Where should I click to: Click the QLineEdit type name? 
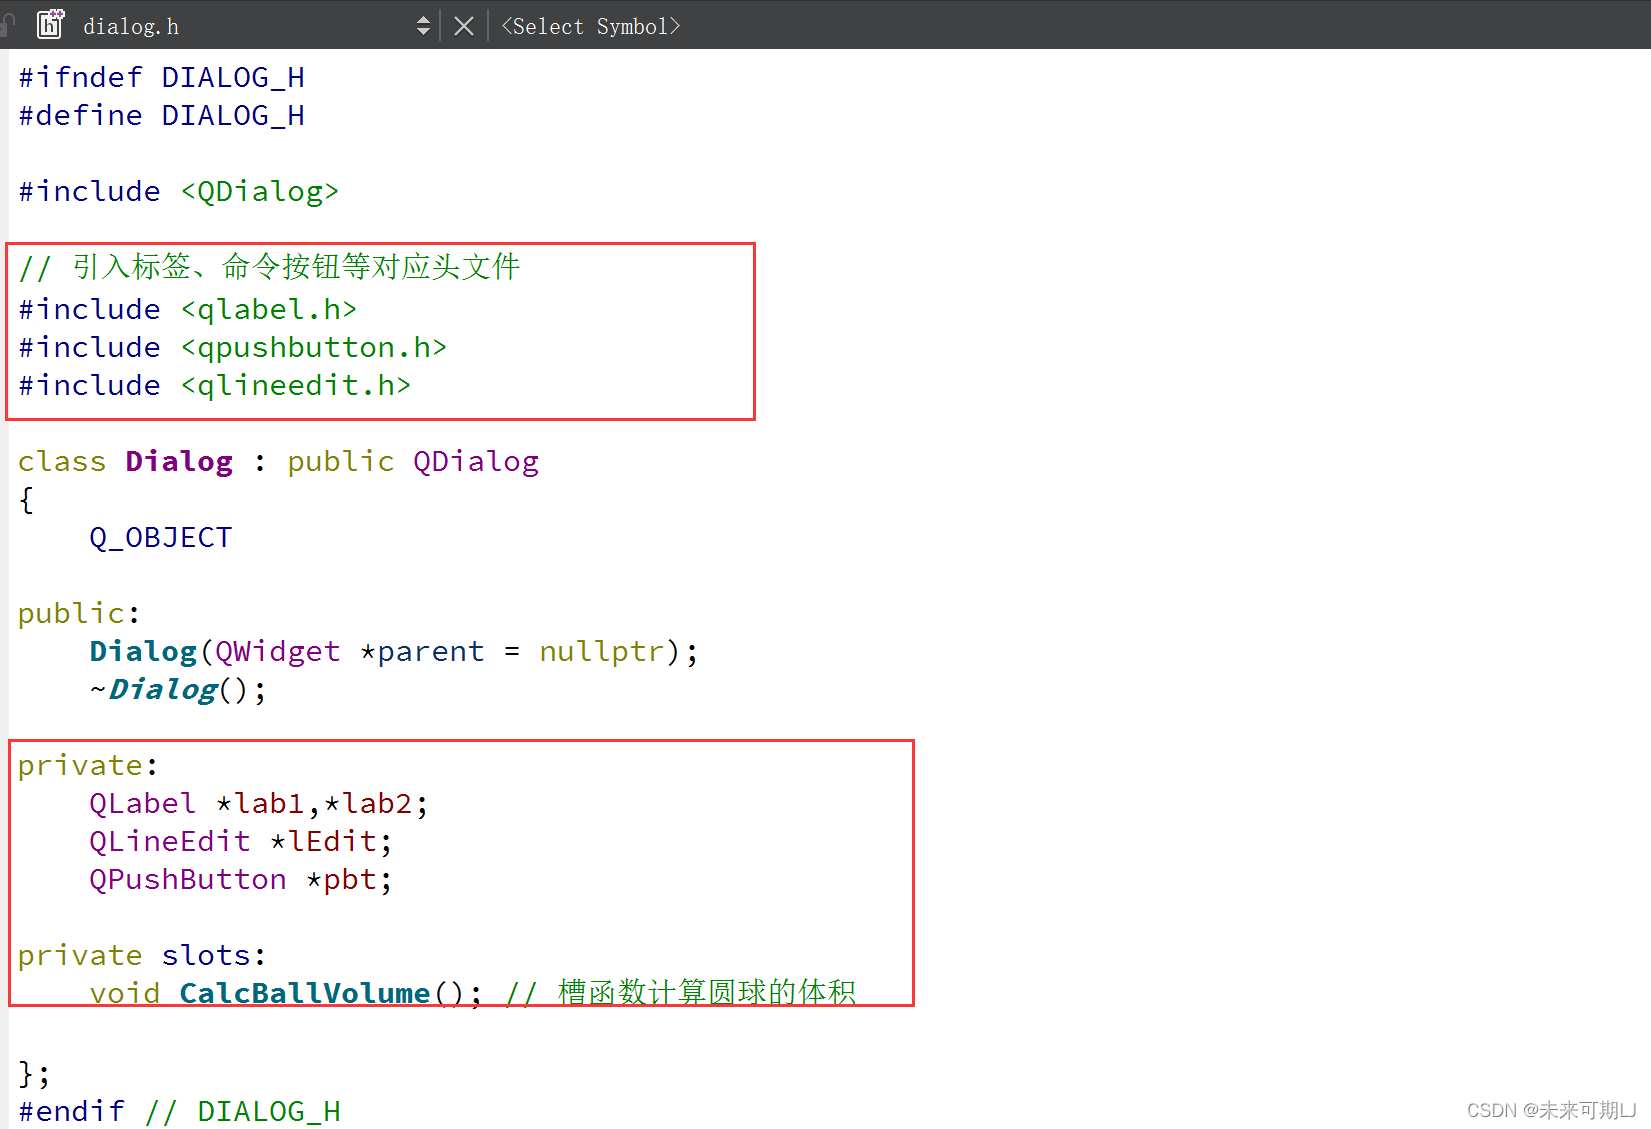[169, 842]
